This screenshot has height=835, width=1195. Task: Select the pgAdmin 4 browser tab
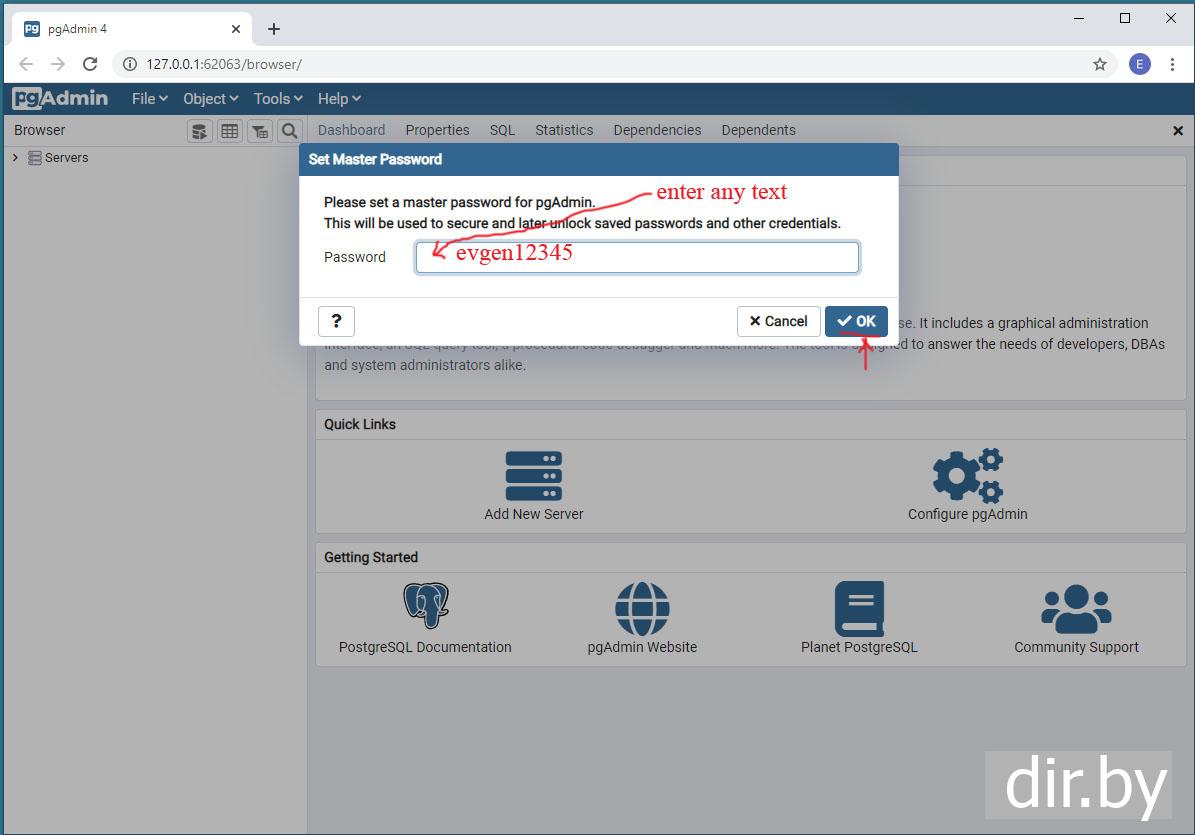click(131, 29)
